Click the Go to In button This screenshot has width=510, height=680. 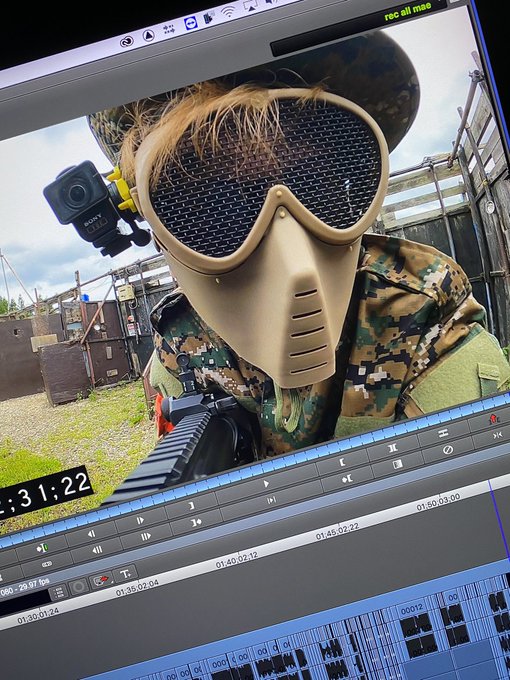pyautogui.click(x=347, y=479)
